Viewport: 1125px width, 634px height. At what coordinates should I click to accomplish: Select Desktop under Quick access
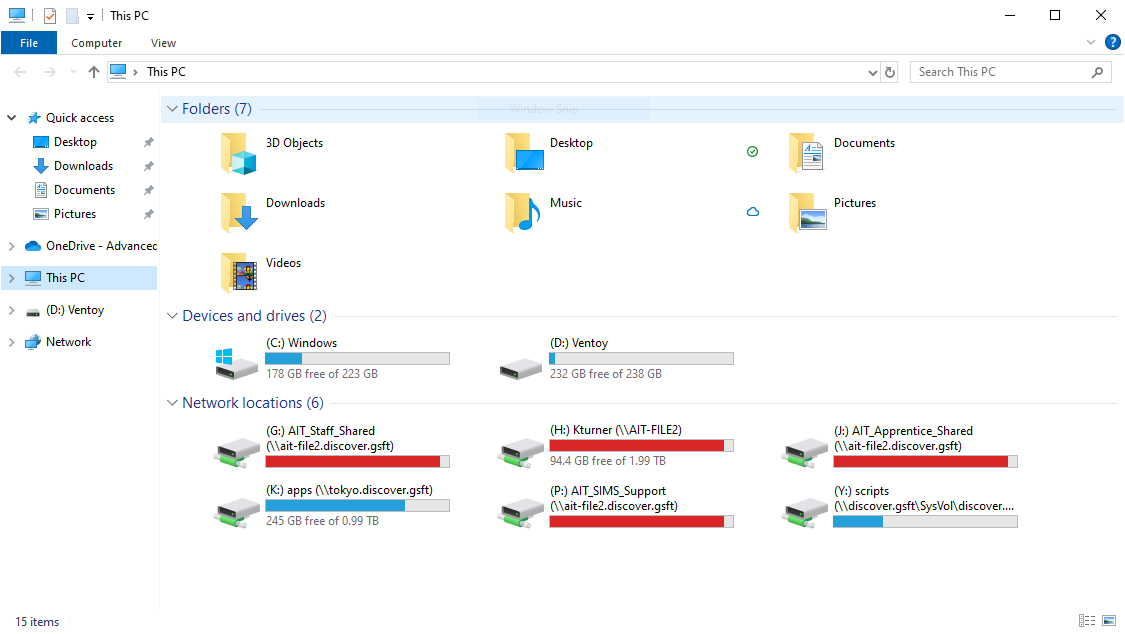click(x=75, y=142)
